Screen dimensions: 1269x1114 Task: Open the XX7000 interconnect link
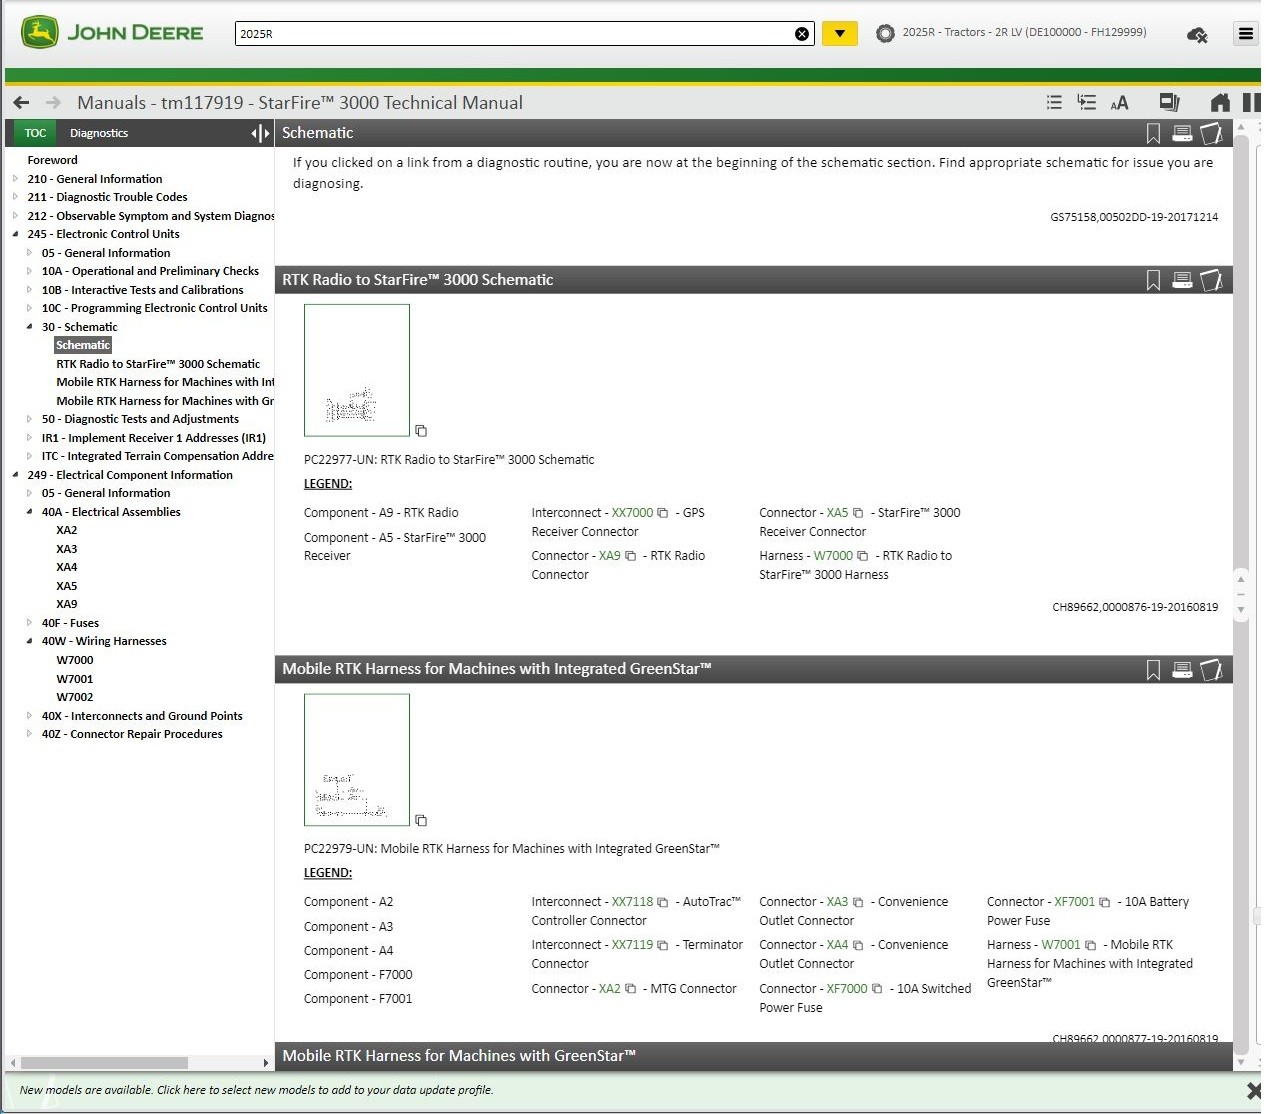point(632,513)
